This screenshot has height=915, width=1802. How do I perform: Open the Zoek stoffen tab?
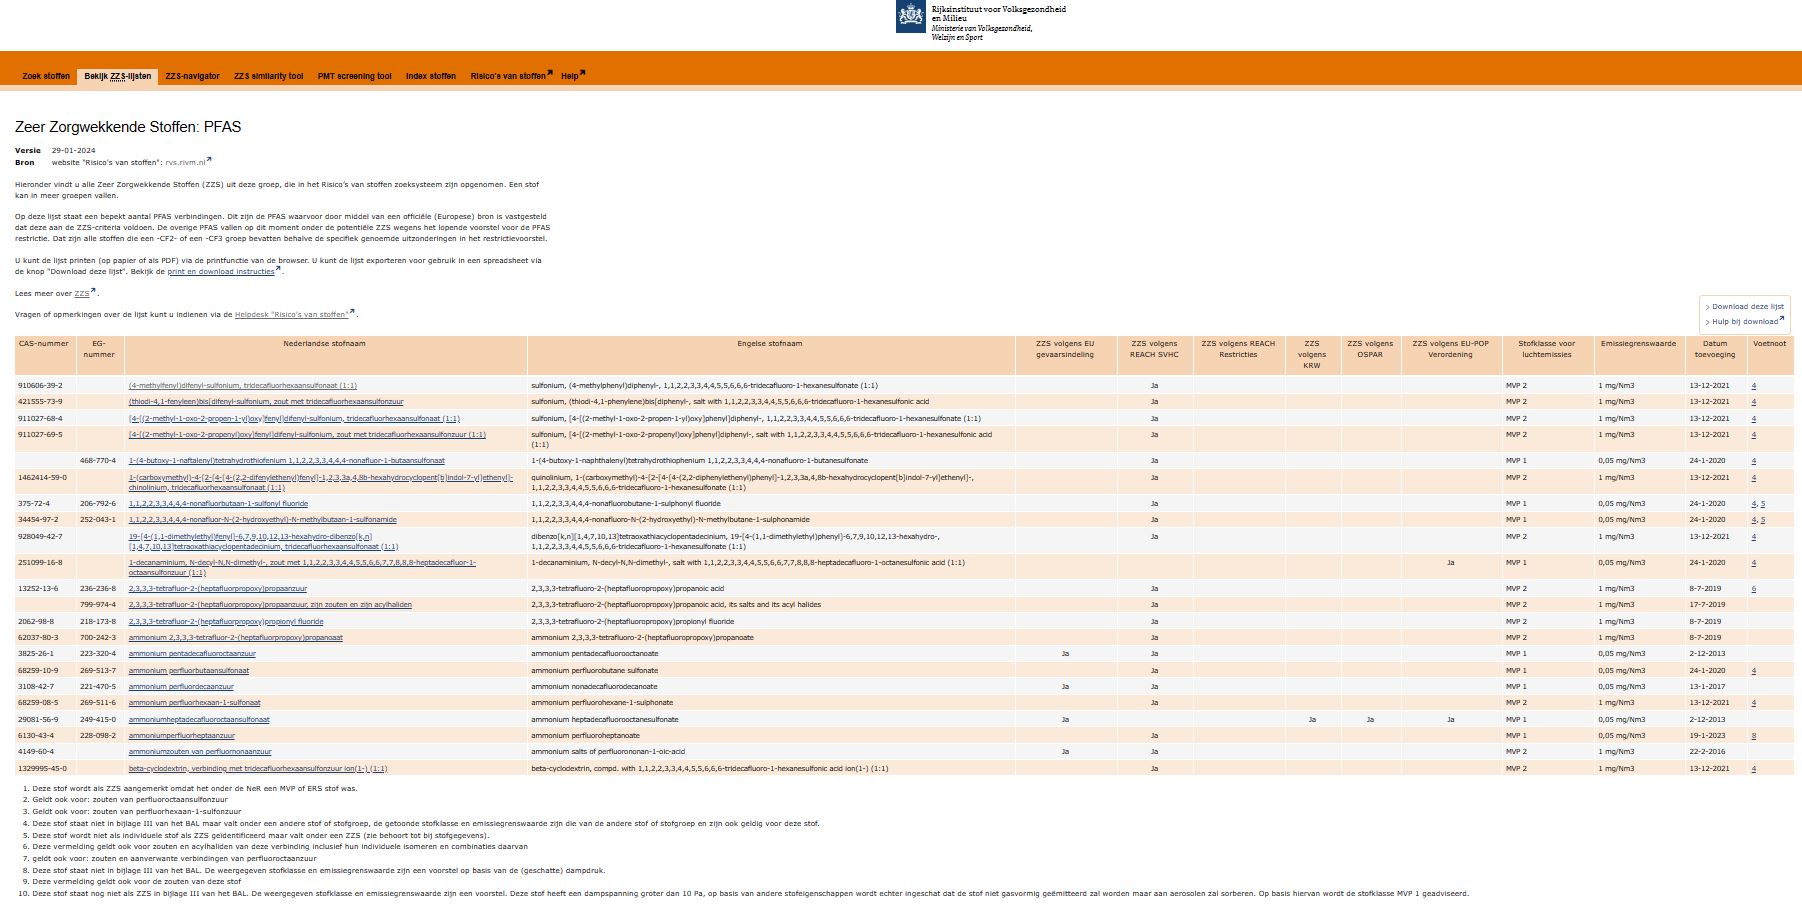[x=46, y=77]
